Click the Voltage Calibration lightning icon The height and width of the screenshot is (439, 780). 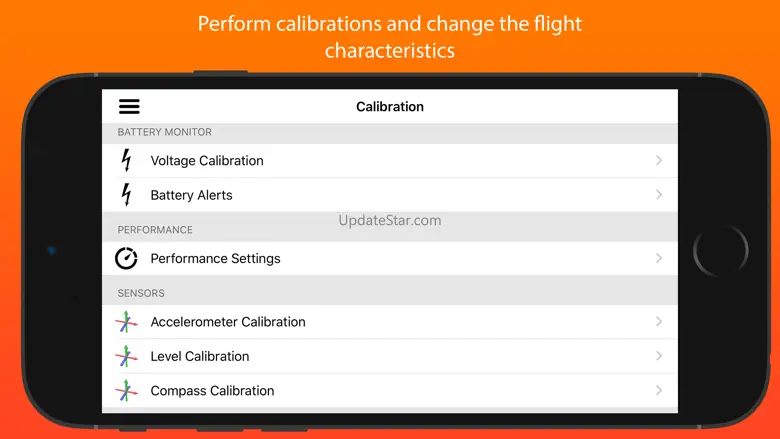[x=126, y=160]
